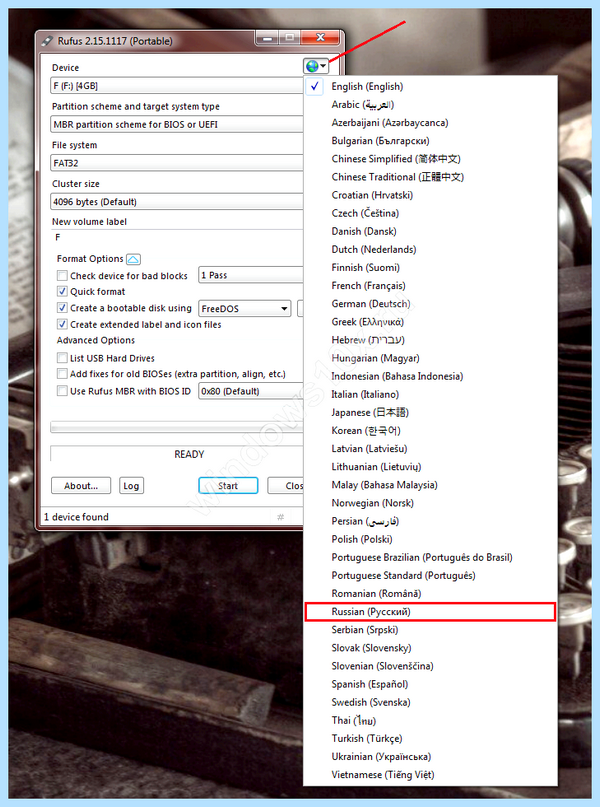The height and width of the screenshot is (807, 600).
Task: Enable List USB Hard Drives
Action: coord(62,358)
